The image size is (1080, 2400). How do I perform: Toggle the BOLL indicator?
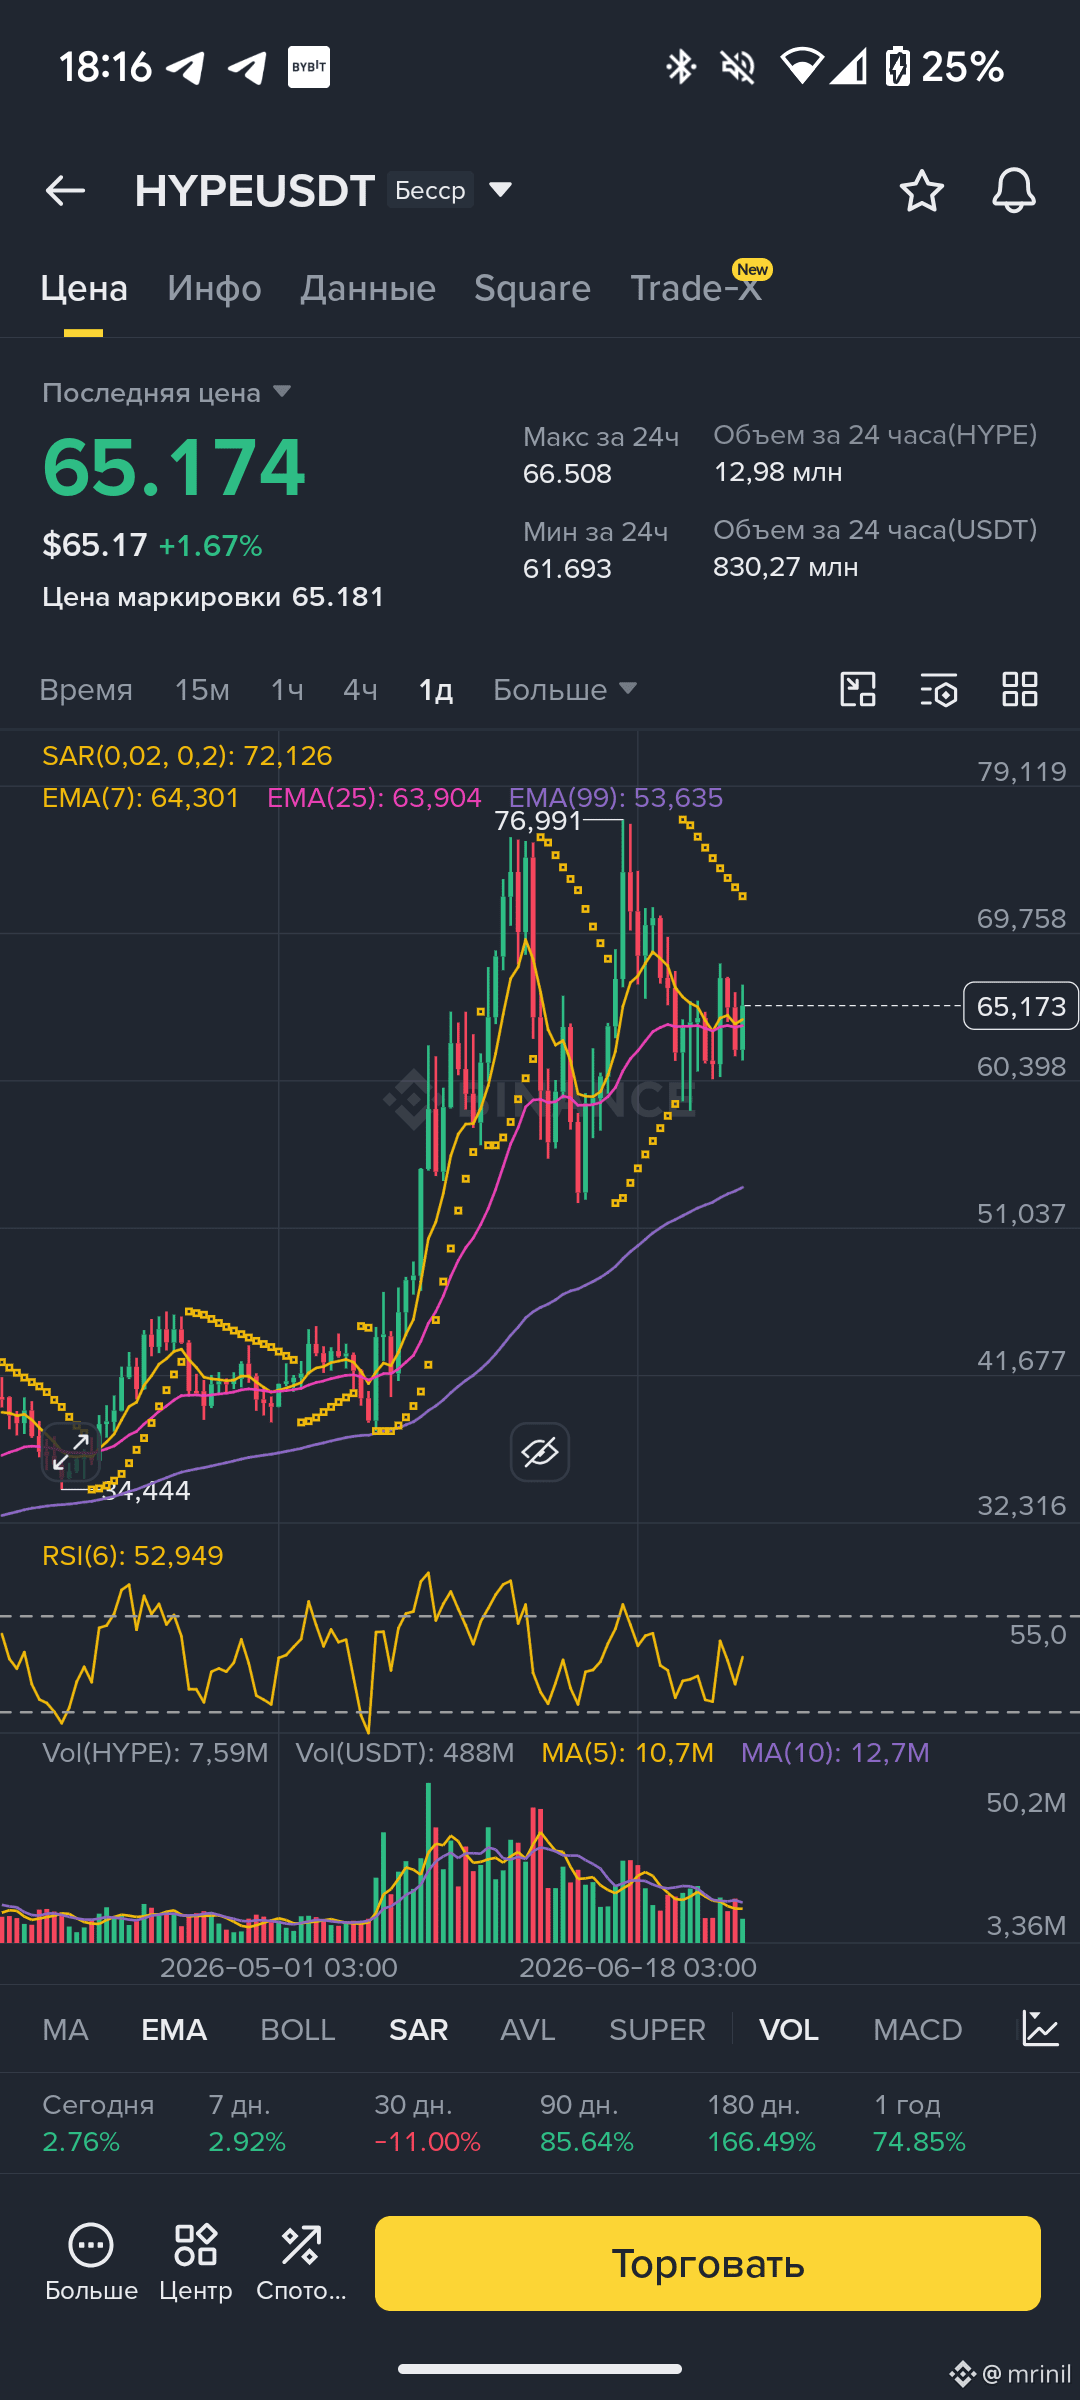tap(298, 2030)
